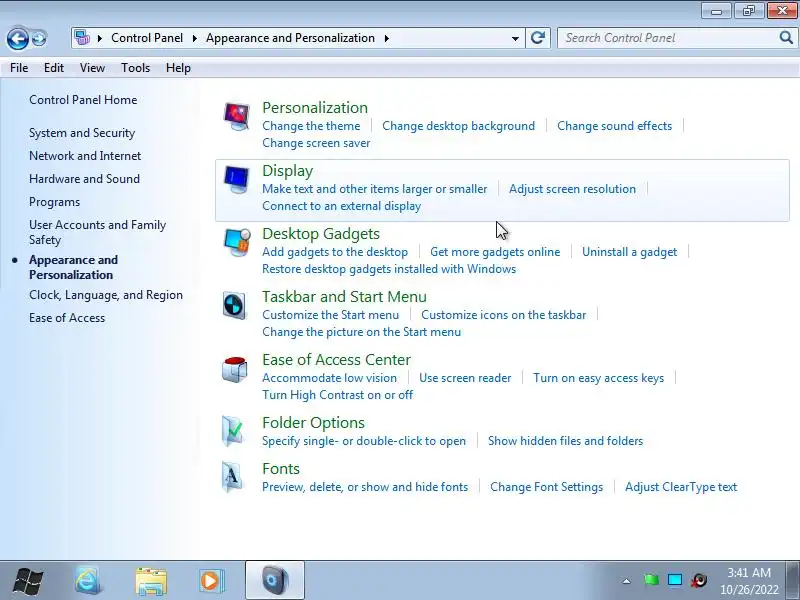800x600 pixels.
Task: Open User Accounts and Family Safety
Action: [97, 232]
